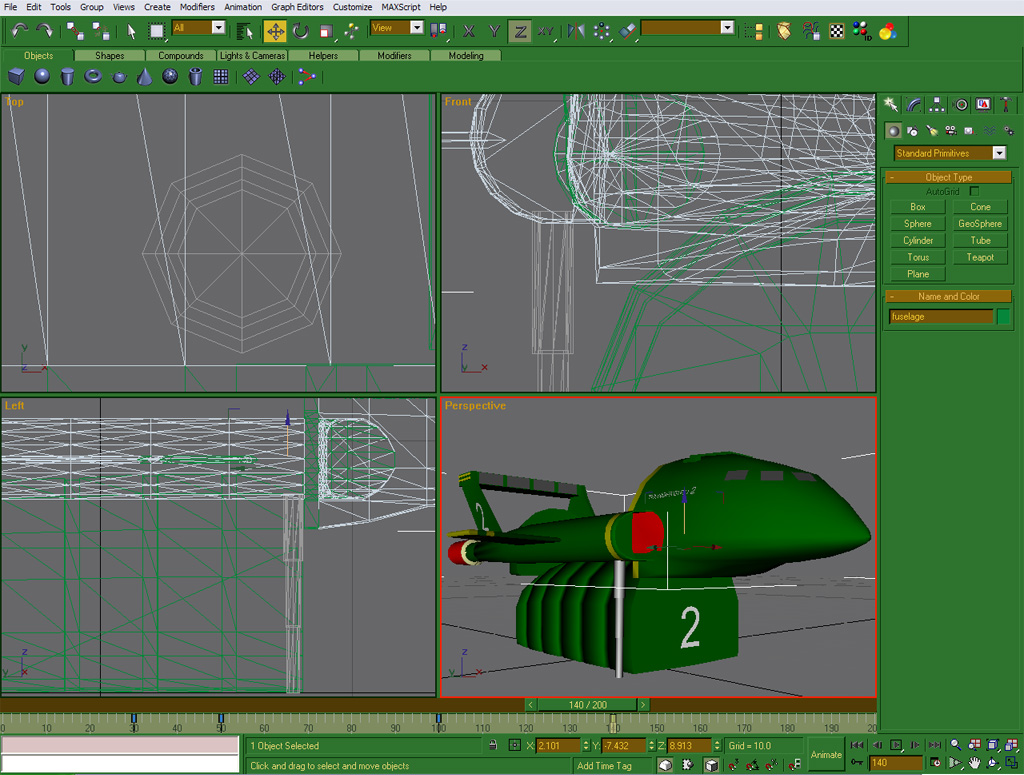Open the Motion command panel tab

coord(960,104)
